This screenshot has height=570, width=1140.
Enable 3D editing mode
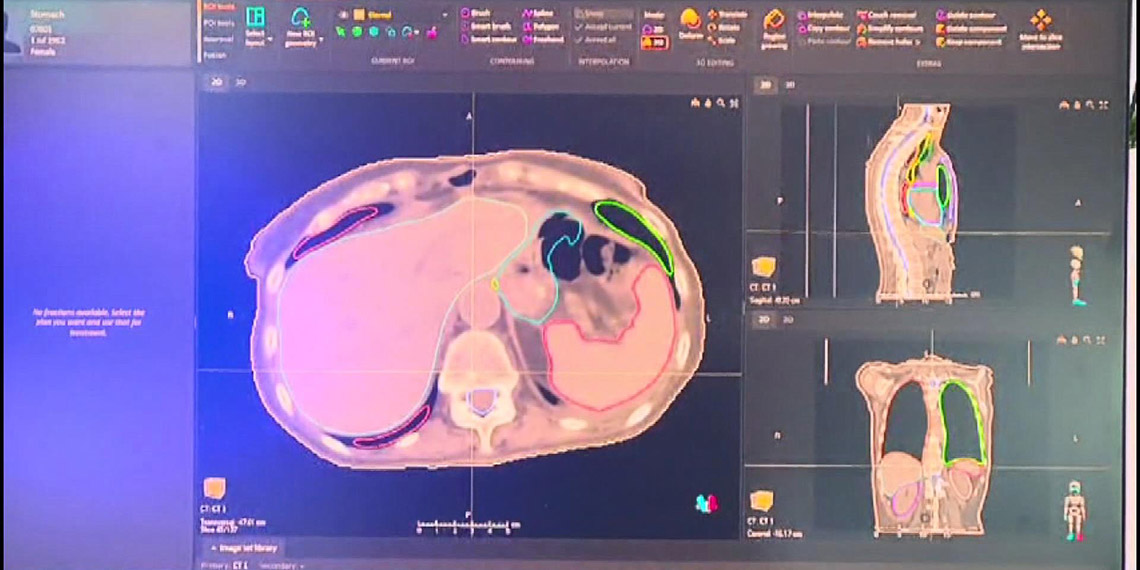pyautogui.click(x=654, y=42)
